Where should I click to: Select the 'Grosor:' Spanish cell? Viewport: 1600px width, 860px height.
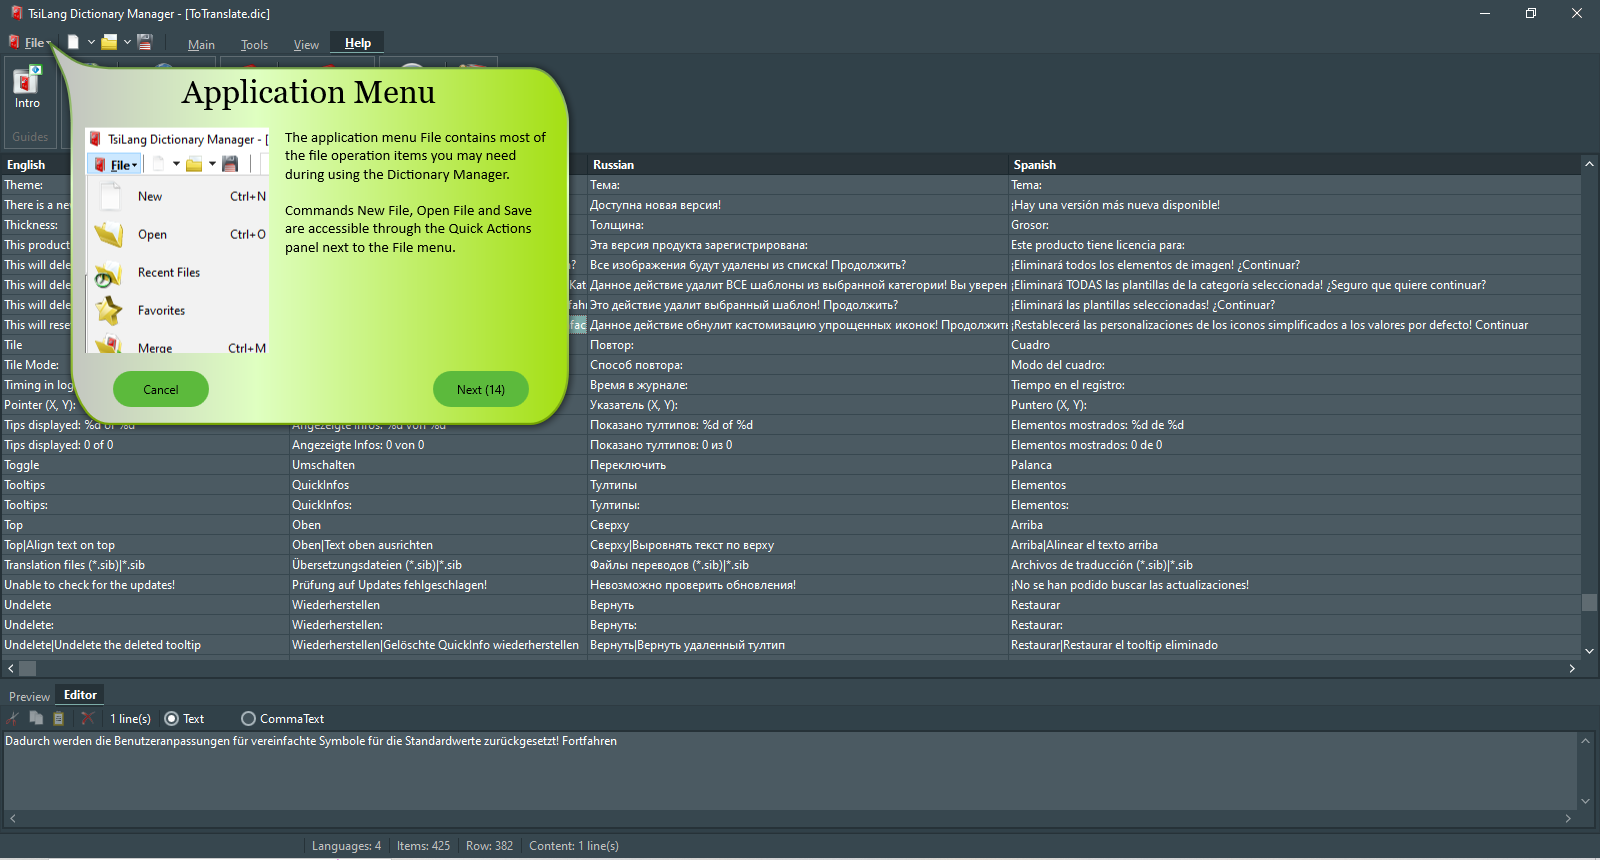point(1295,225)
